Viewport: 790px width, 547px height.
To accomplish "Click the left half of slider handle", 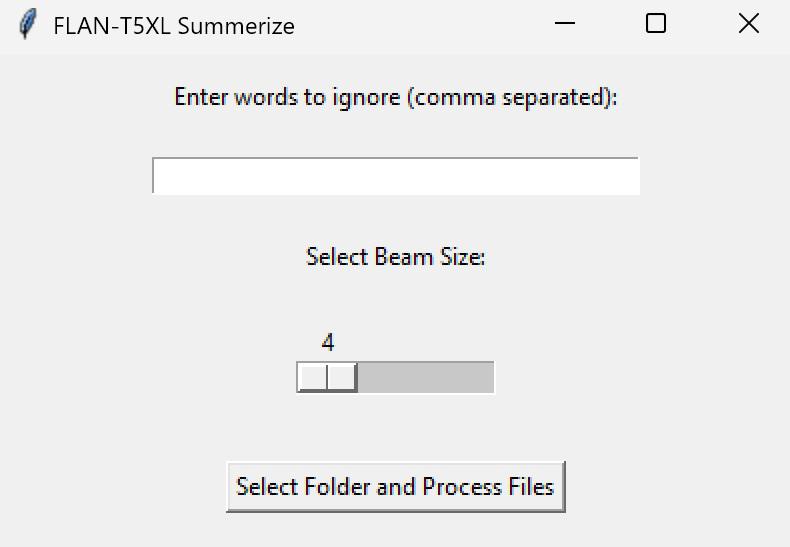I will coord(312,377).
